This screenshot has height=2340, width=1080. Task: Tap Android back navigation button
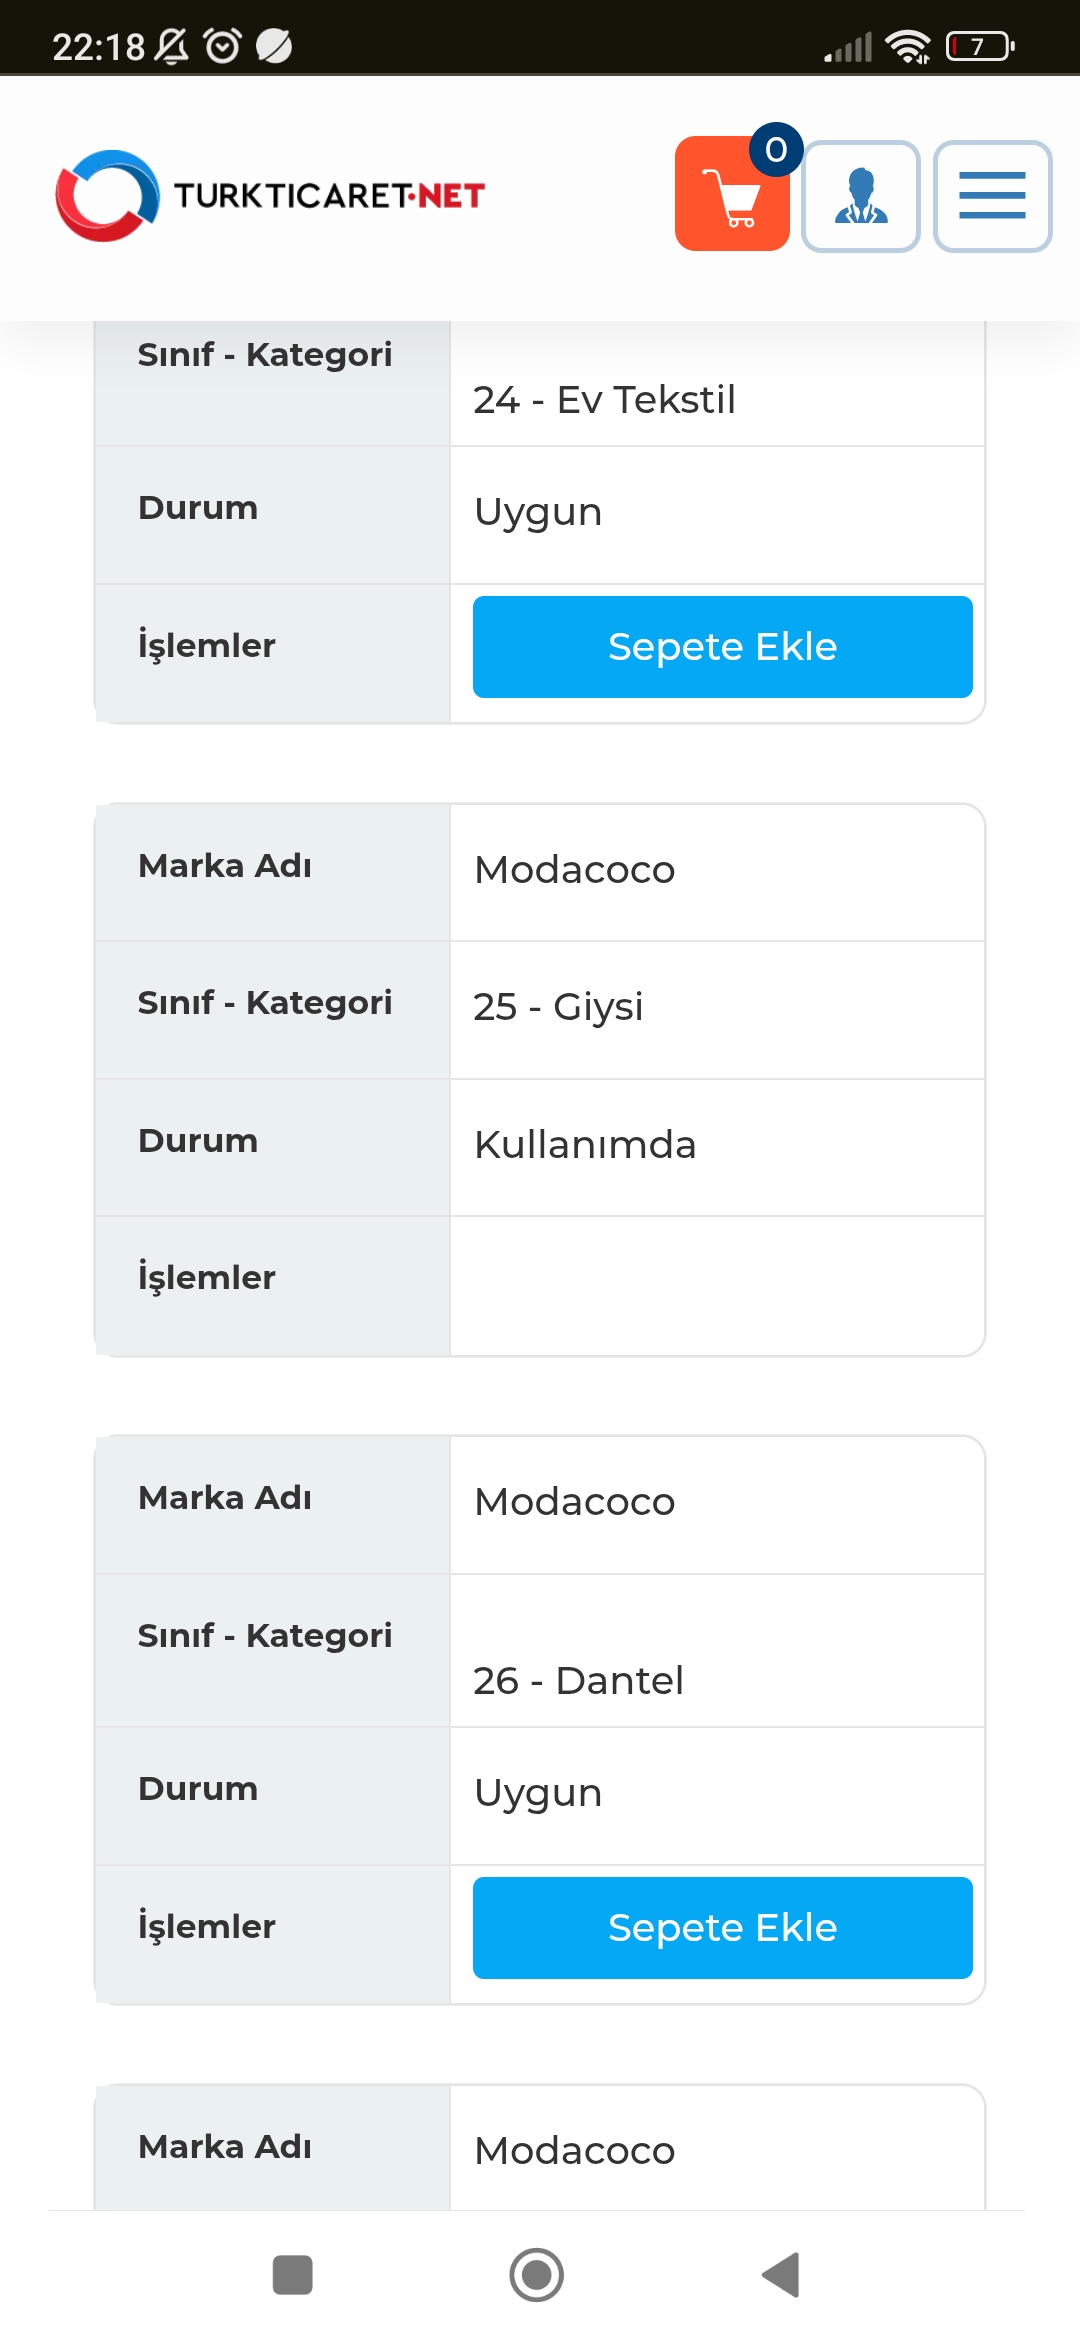tap(781, 2275)
